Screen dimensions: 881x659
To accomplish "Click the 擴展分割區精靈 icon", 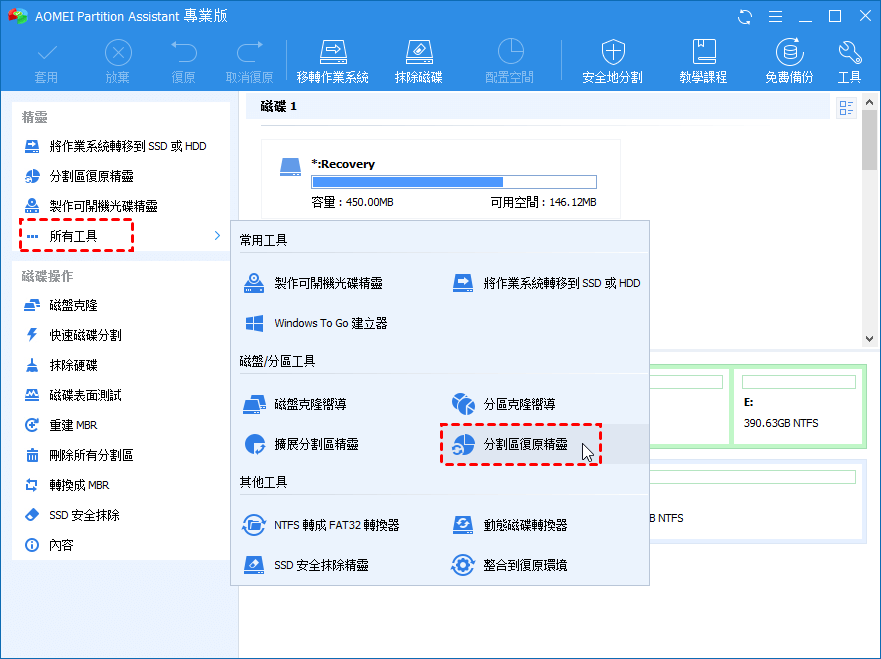I will point(255,444).
